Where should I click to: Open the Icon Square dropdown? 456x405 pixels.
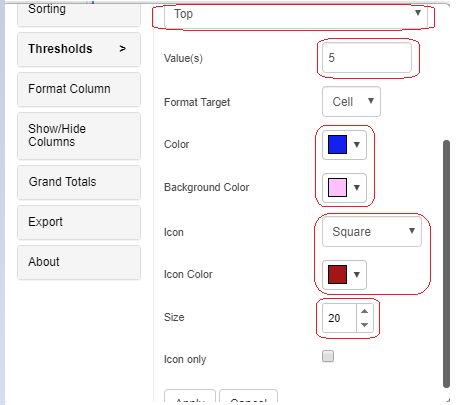372,232
